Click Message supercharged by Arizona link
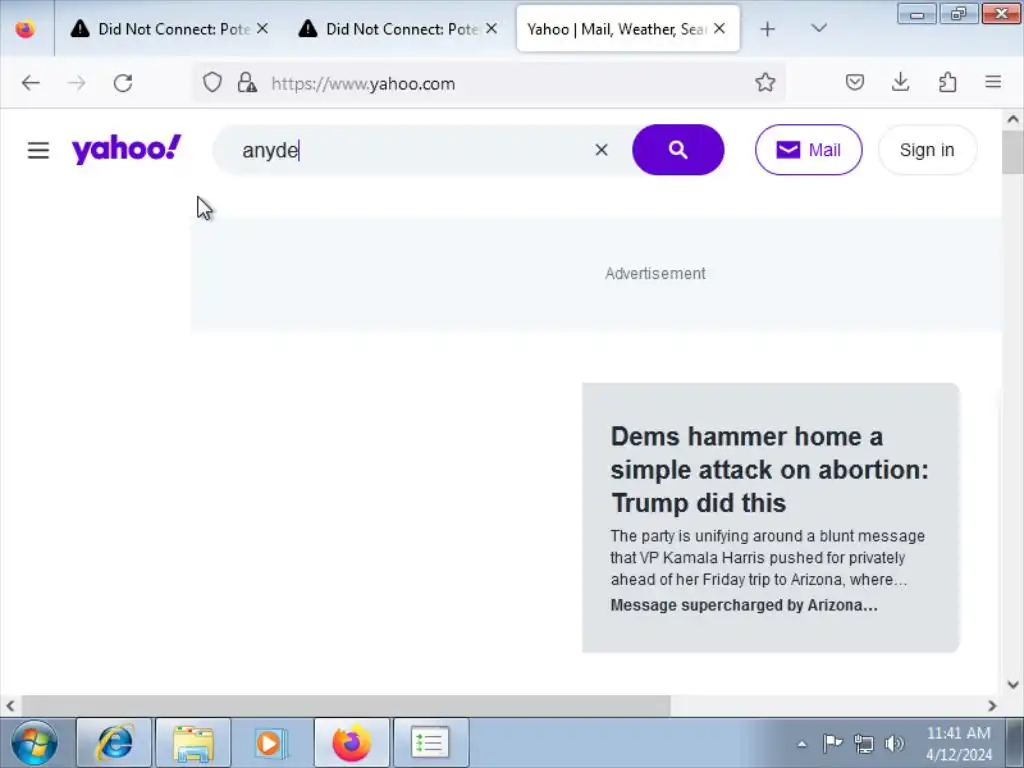This screenshot has width=1024, height=768. pos(744,605)
